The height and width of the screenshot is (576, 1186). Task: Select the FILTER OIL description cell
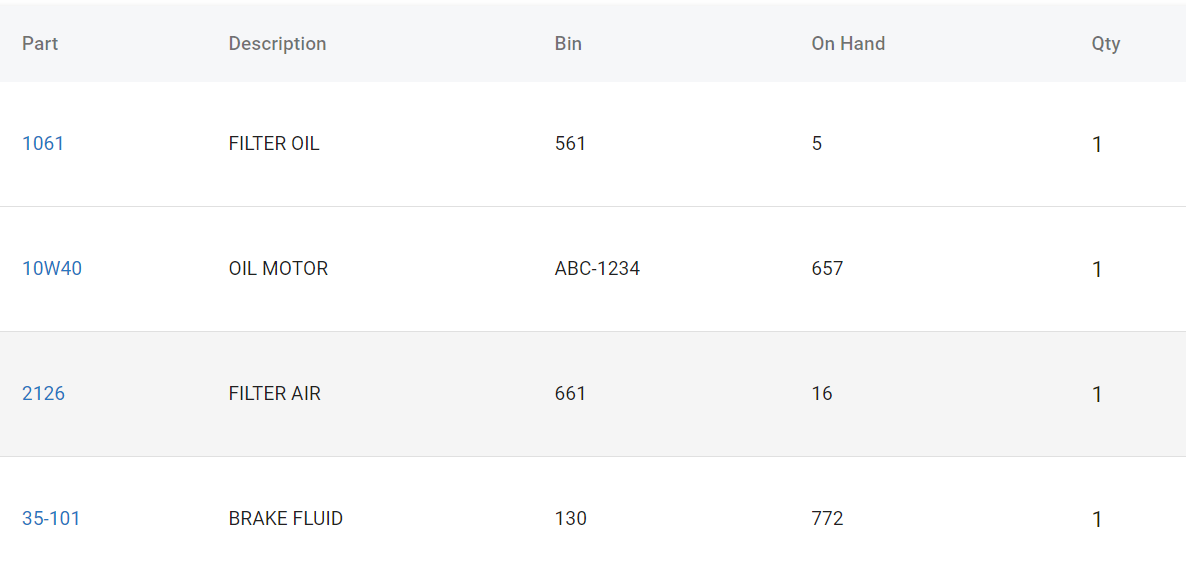pyautogui.click(x=274, y=144)
